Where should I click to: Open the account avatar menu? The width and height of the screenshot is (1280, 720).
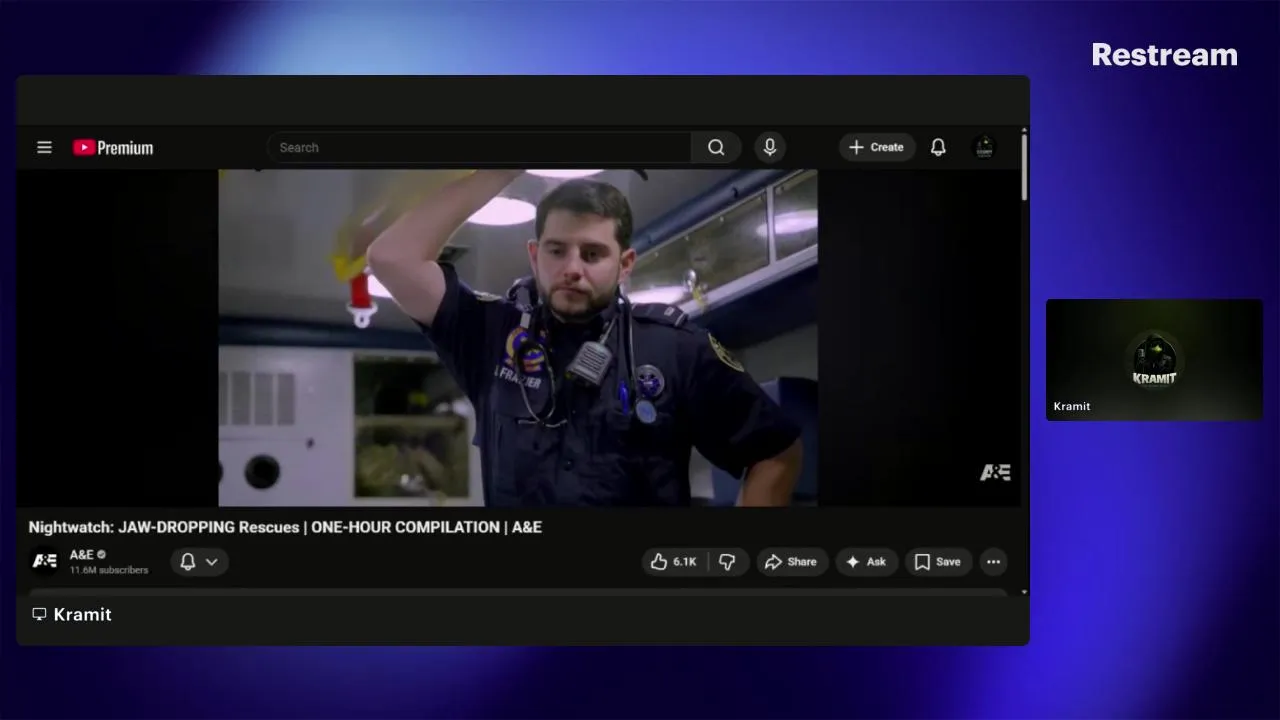[984, 147]
